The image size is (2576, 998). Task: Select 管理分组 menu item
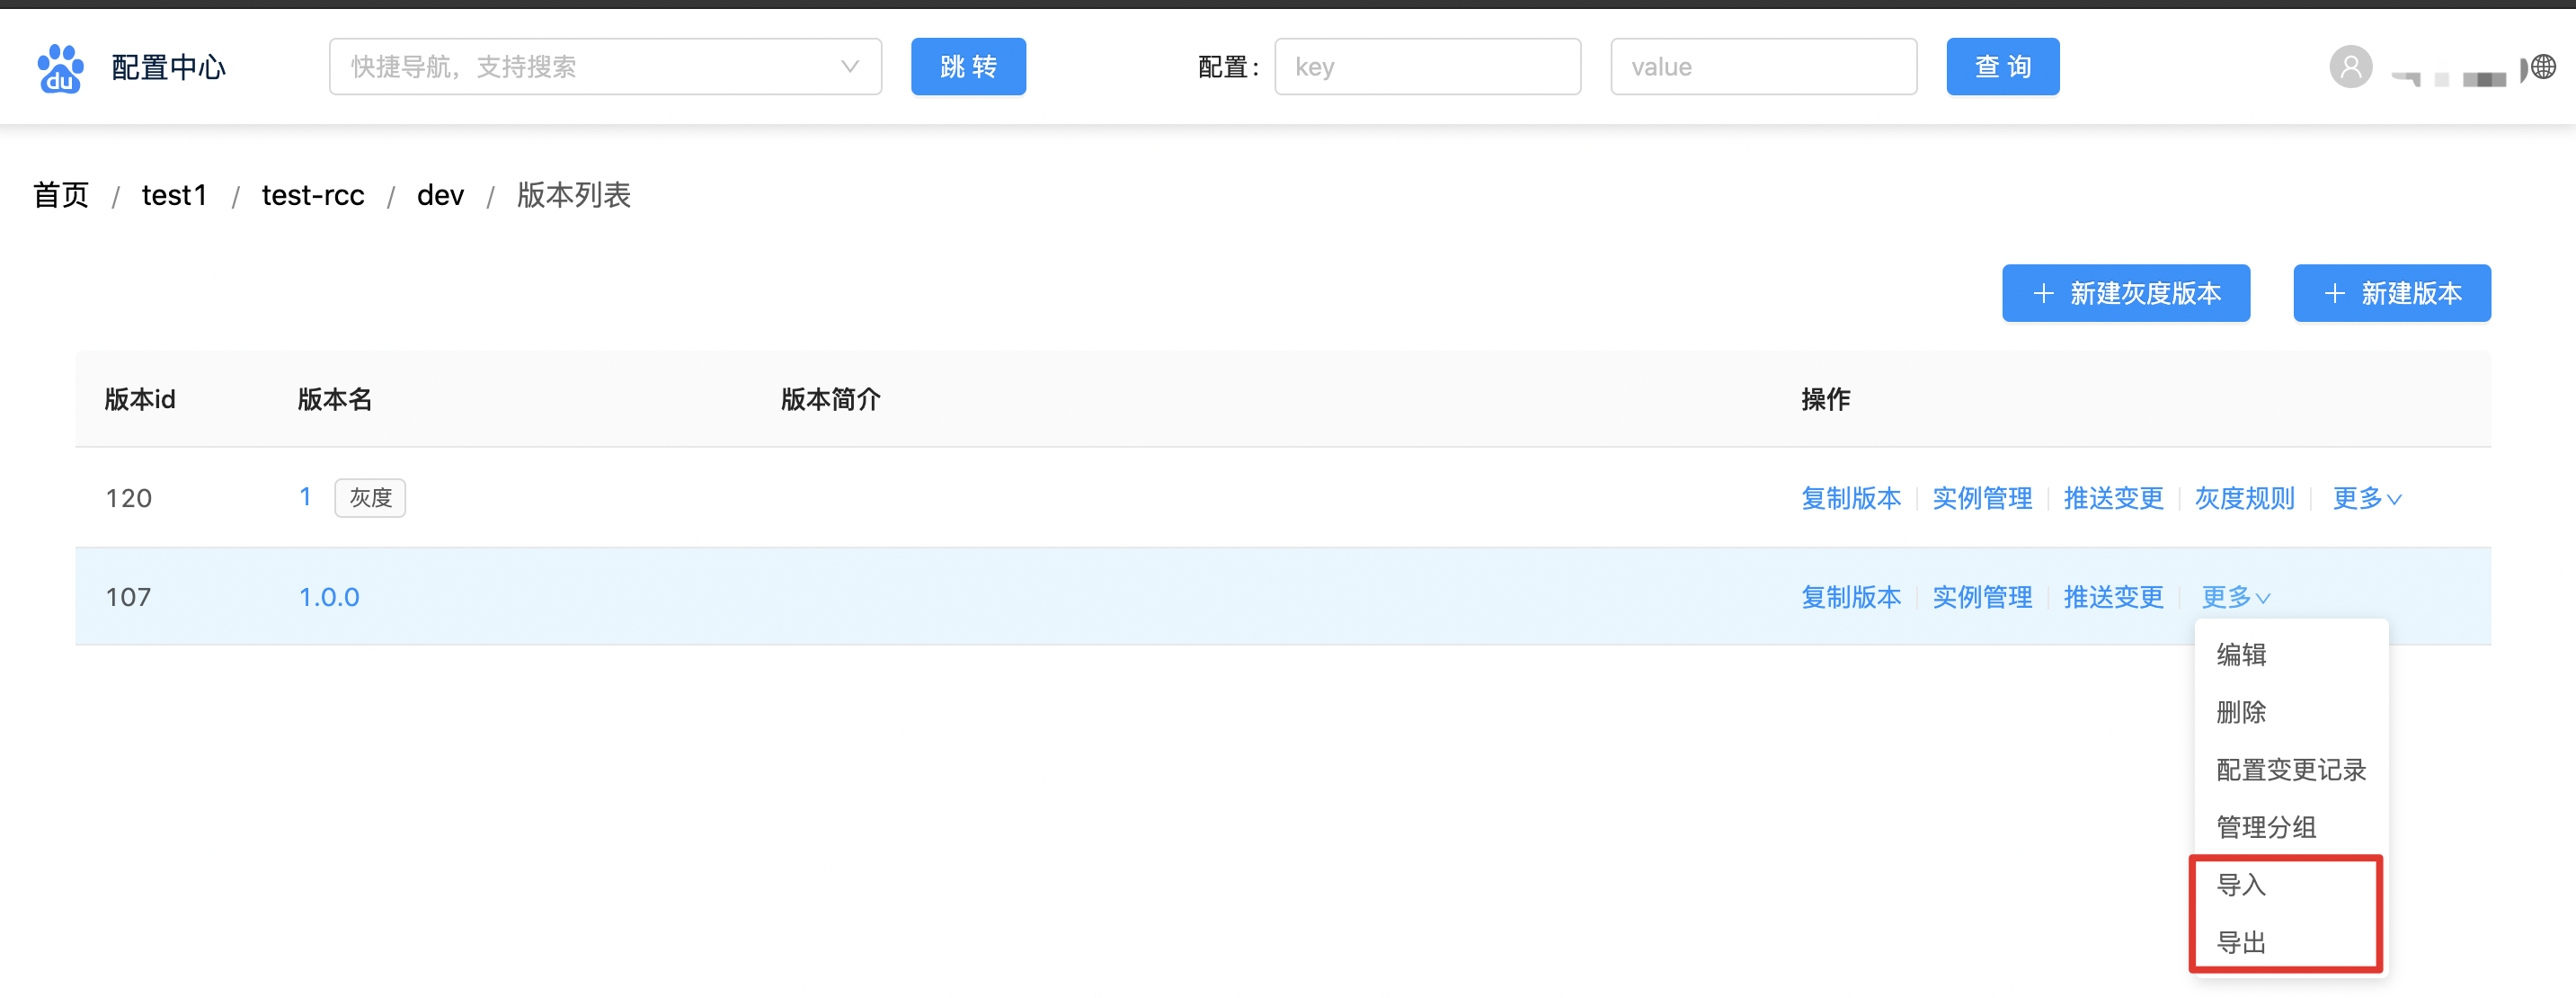click(x=2290, y=827)
